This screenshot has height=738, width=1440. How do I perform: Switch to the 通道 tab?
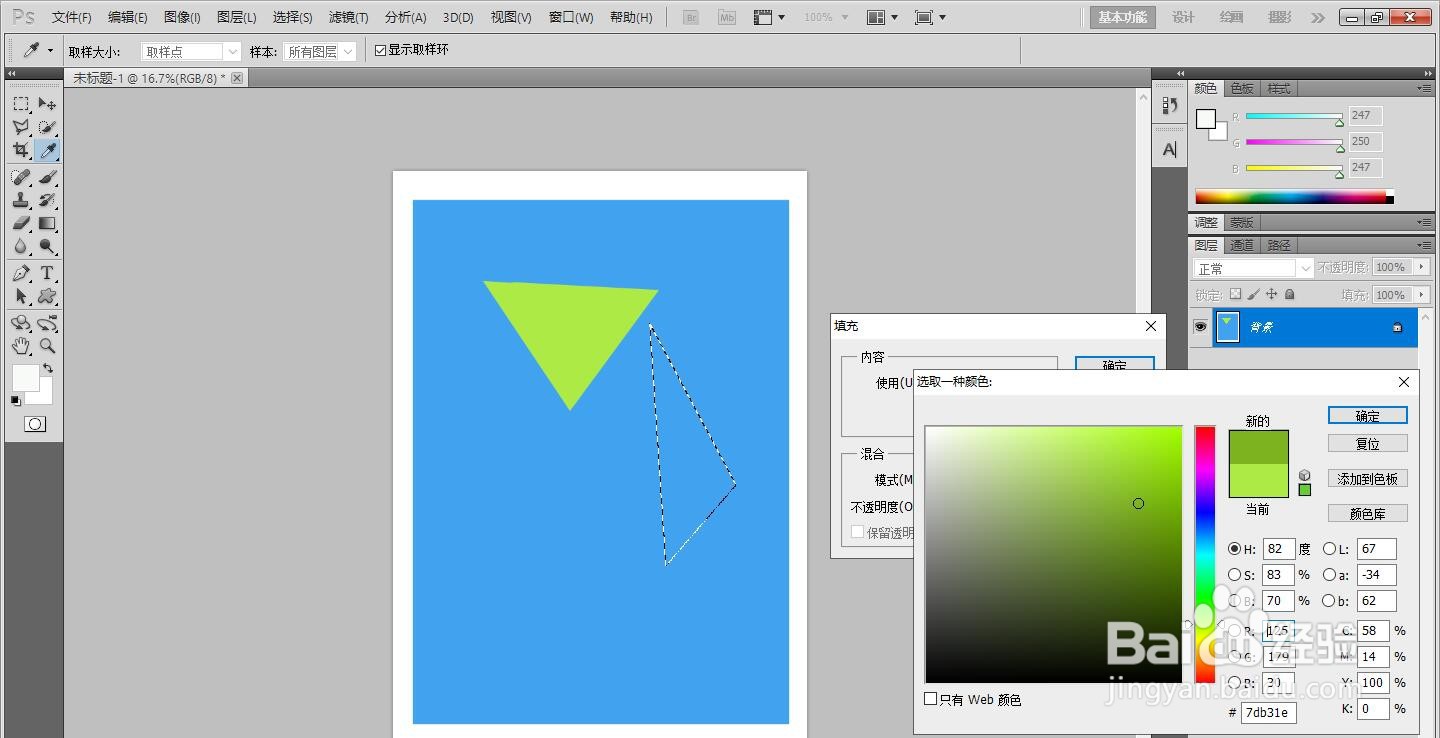1242,245
